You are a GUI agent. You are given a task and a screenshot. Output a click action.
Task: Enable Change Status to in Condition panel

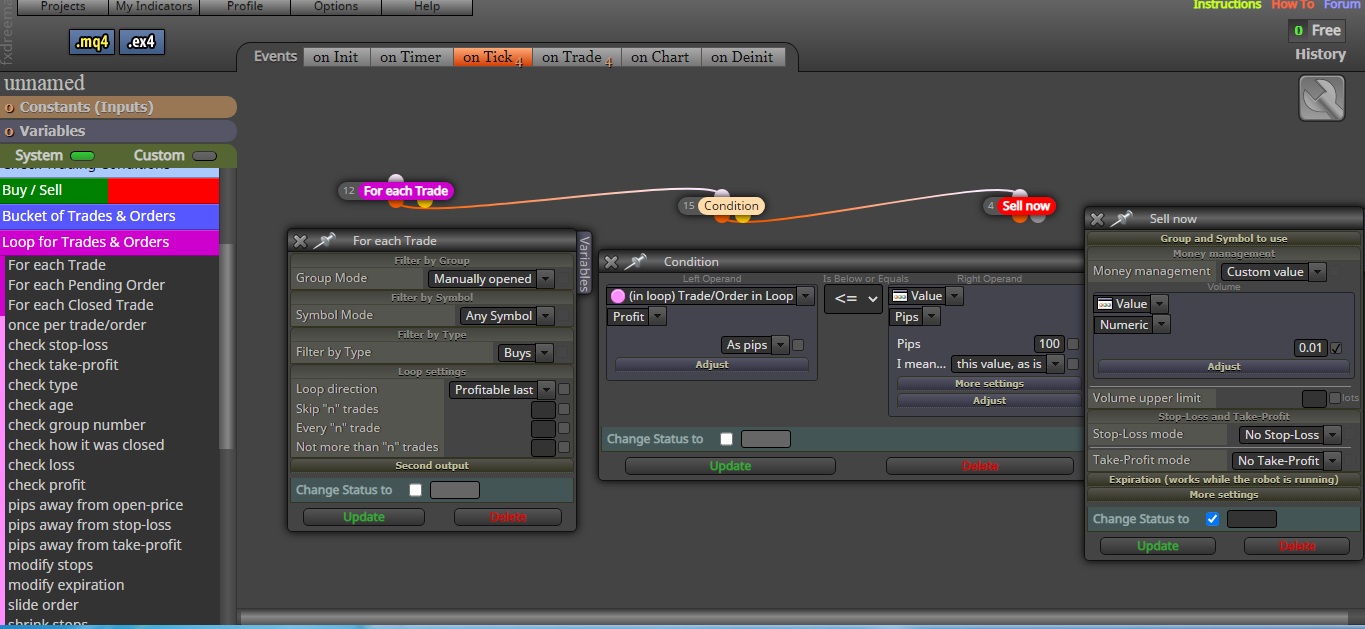pos(726,439)
